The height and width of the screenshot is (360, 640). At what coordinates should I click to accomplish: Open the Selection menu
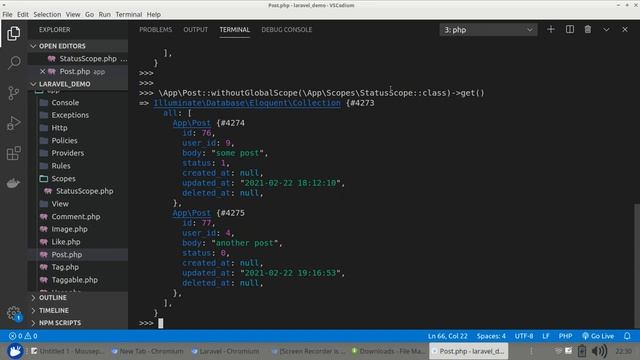click(x=47, y=14)
